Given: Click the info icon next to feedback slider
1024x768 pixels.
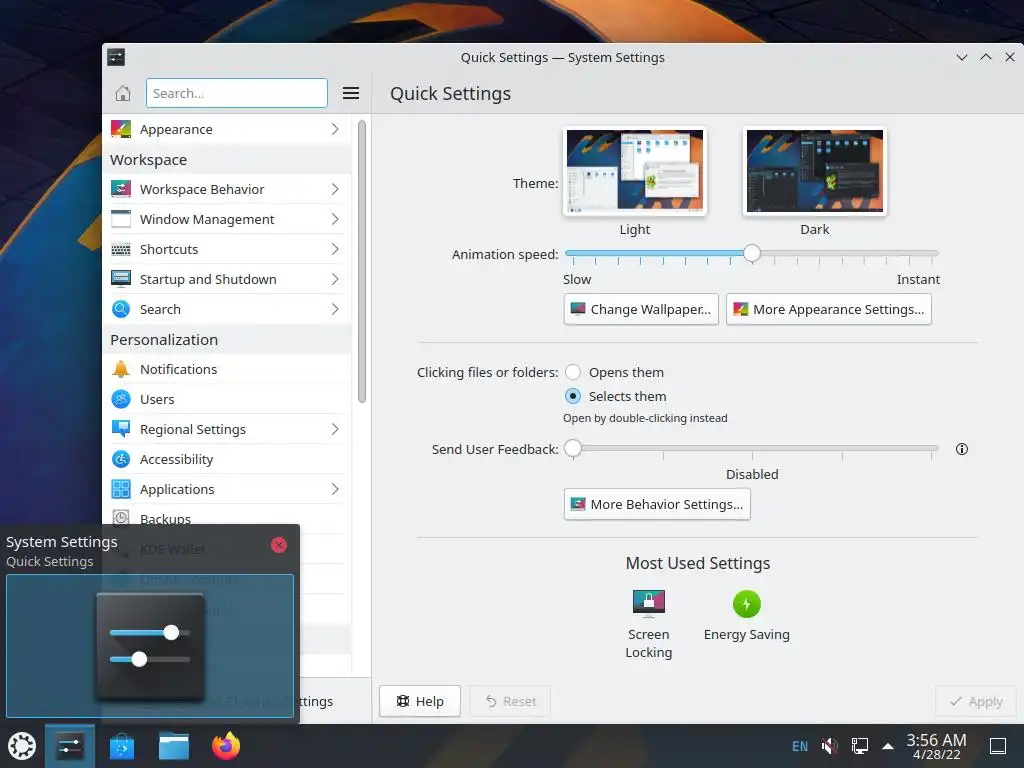Looking at the screenshot, I should 961,449.
